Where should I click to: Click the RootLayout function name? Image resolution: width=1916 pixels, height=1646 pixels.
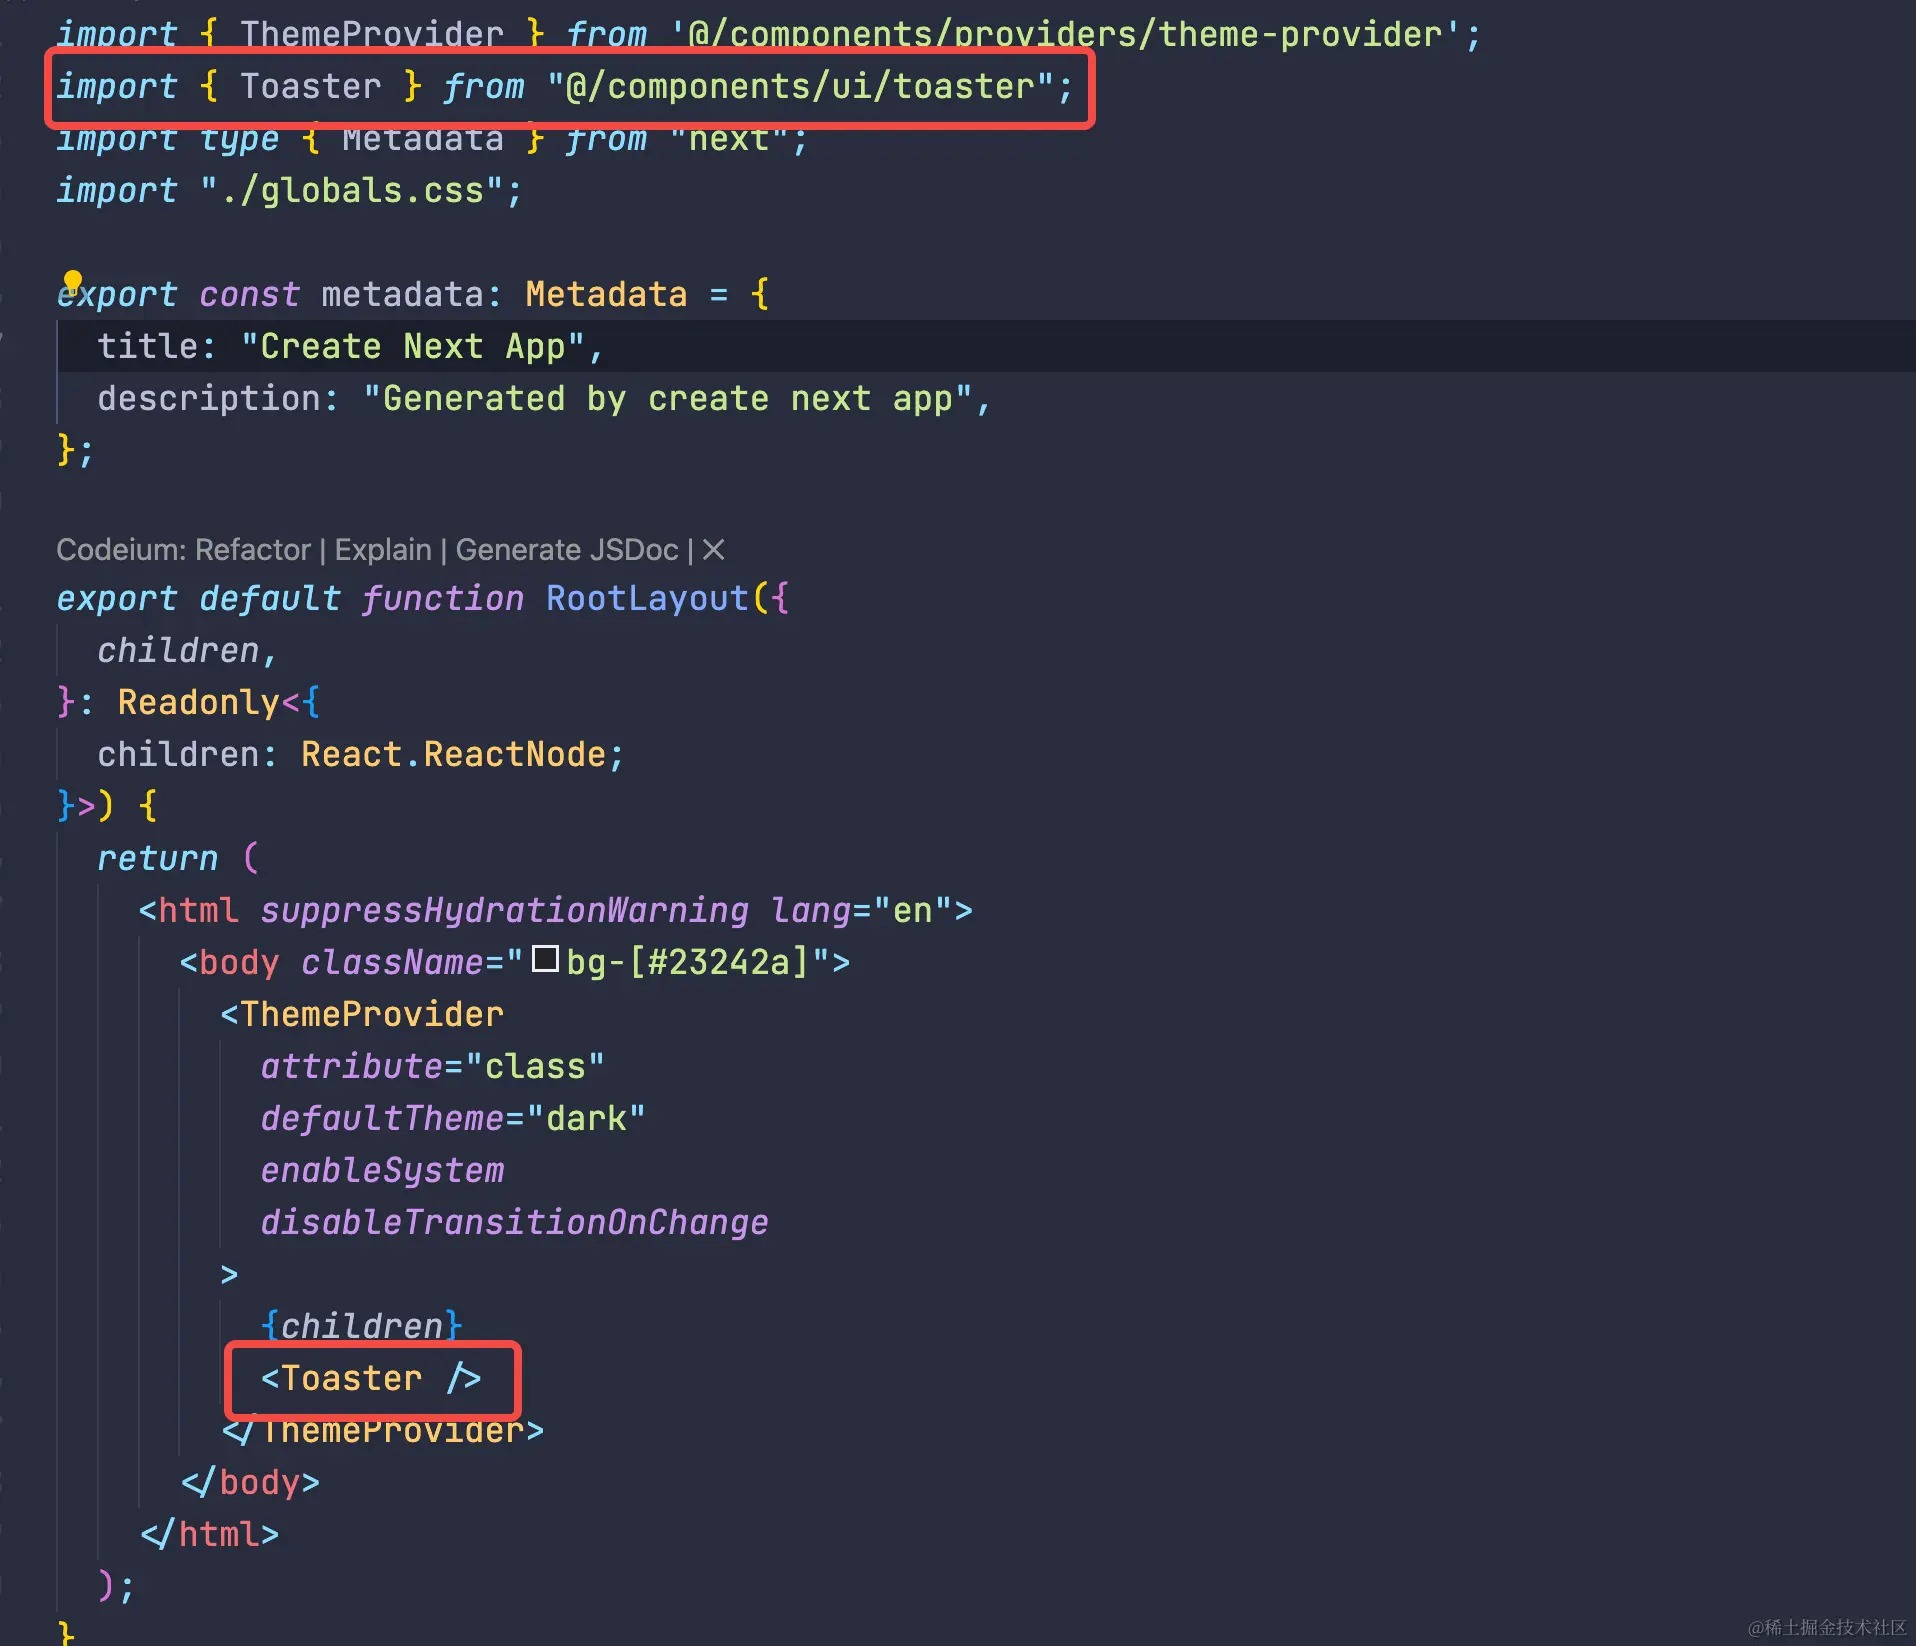[647, 598]
